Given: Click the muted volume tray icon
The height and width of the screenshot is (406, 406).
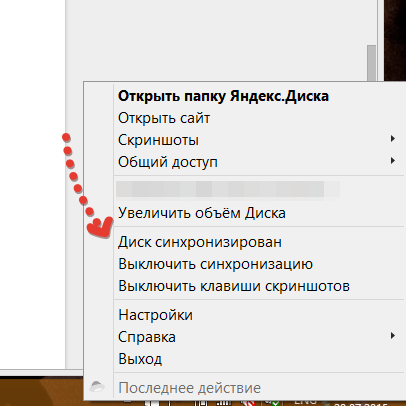Looking at the screenshot, I should click(x=248, y=403).
